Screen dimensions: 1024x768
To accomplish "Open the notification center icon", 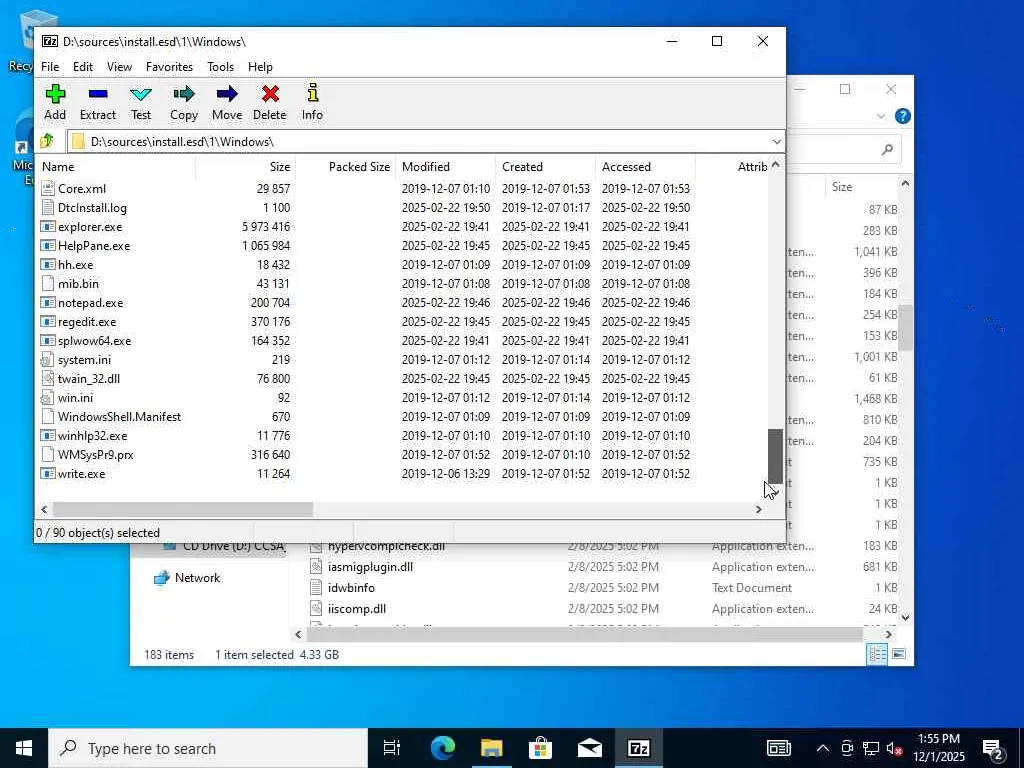I will (x=993, y=748).
